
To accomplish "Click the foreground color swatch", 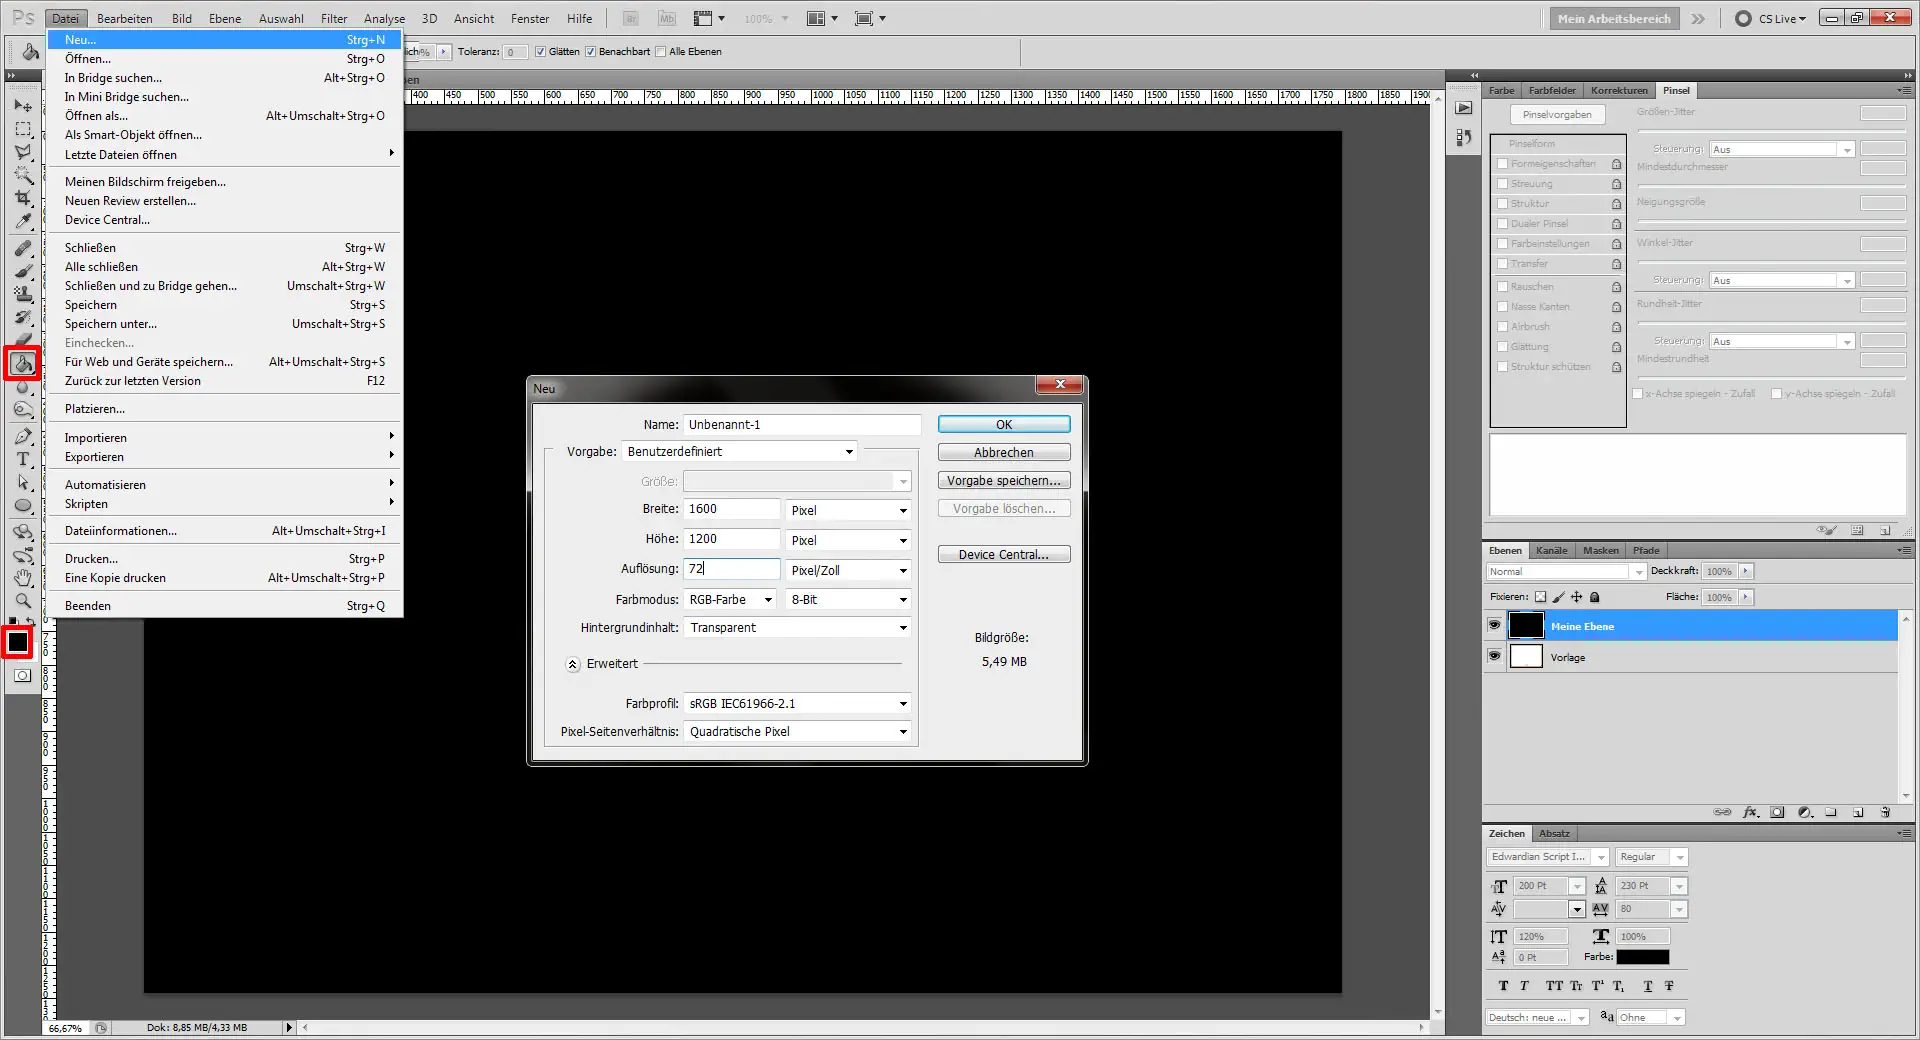I will click(x=17, y=641).
